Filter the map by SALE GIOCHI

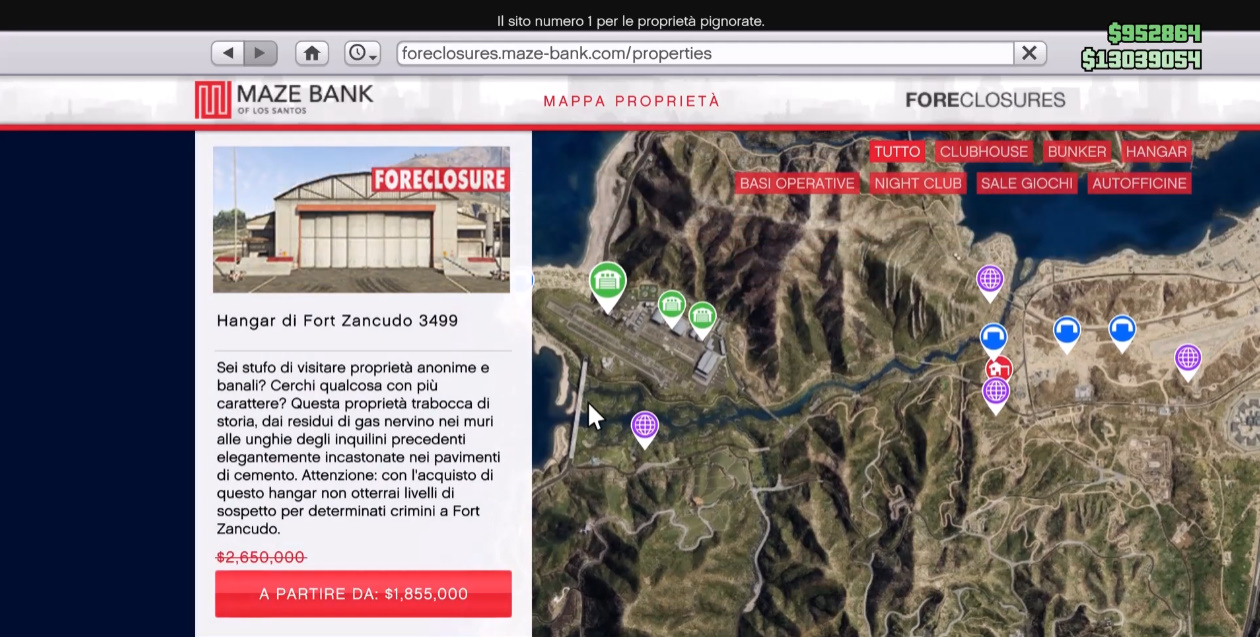tap(1027, 183)
